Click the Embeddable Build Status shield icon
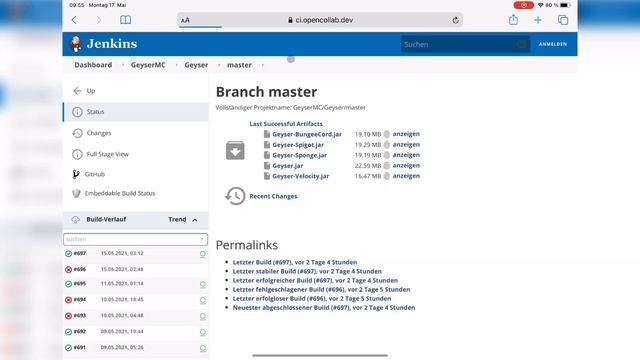This screenshot has width=640, height=360. [76, 193]
